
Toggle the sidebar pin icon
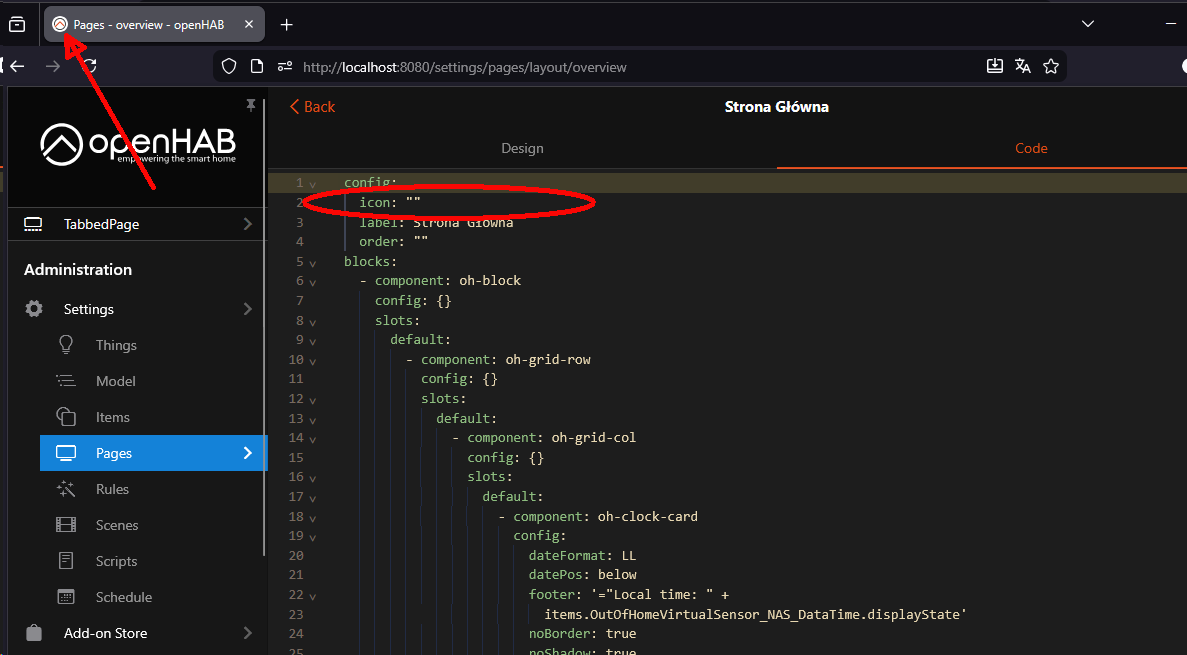251,105
